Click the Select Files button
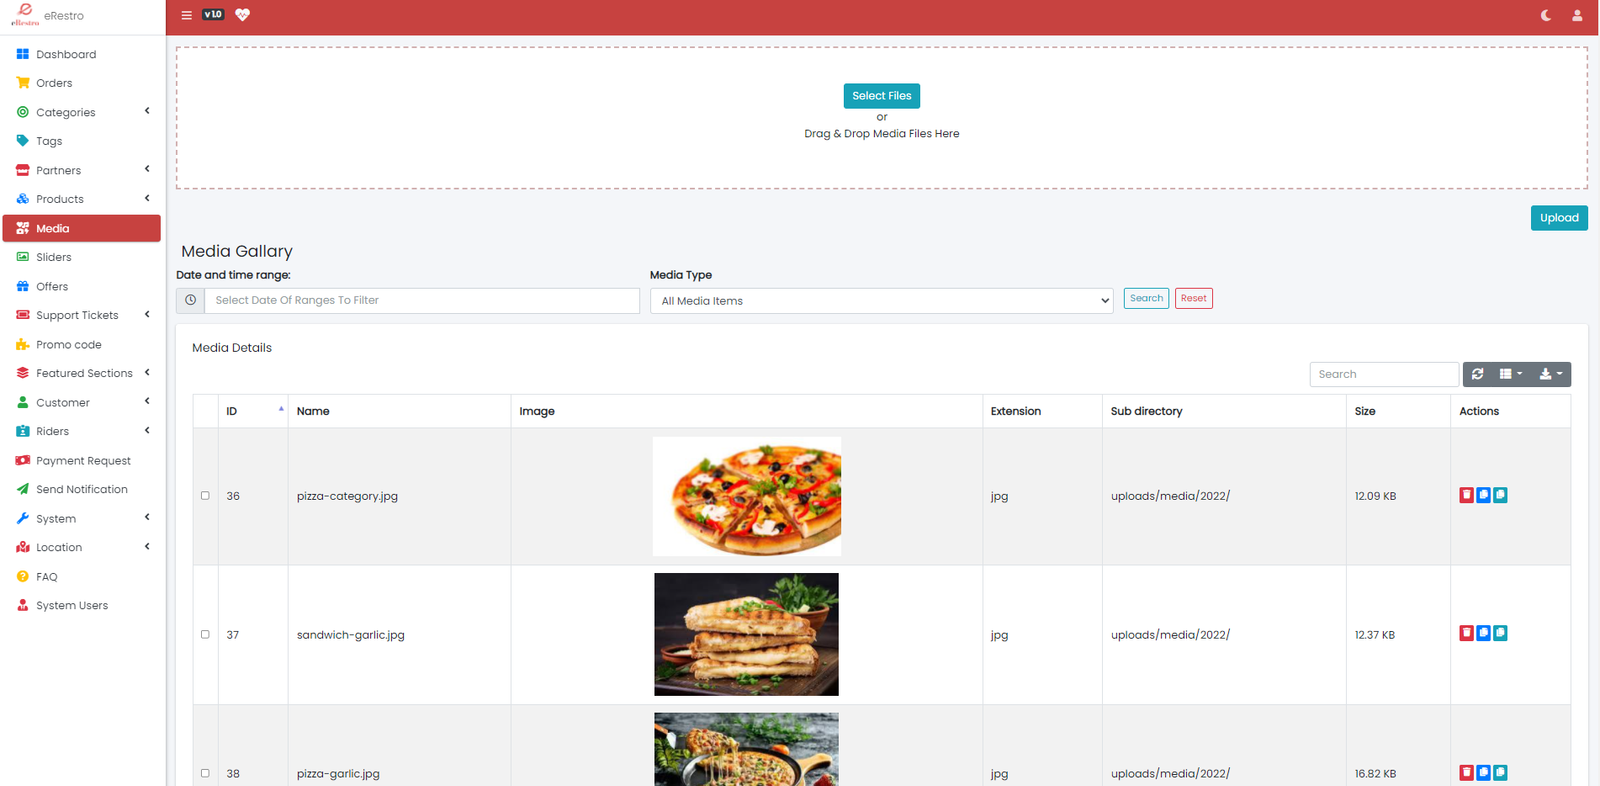The image size is (1600, 786). pyautogui.click(x=881, y=96)
